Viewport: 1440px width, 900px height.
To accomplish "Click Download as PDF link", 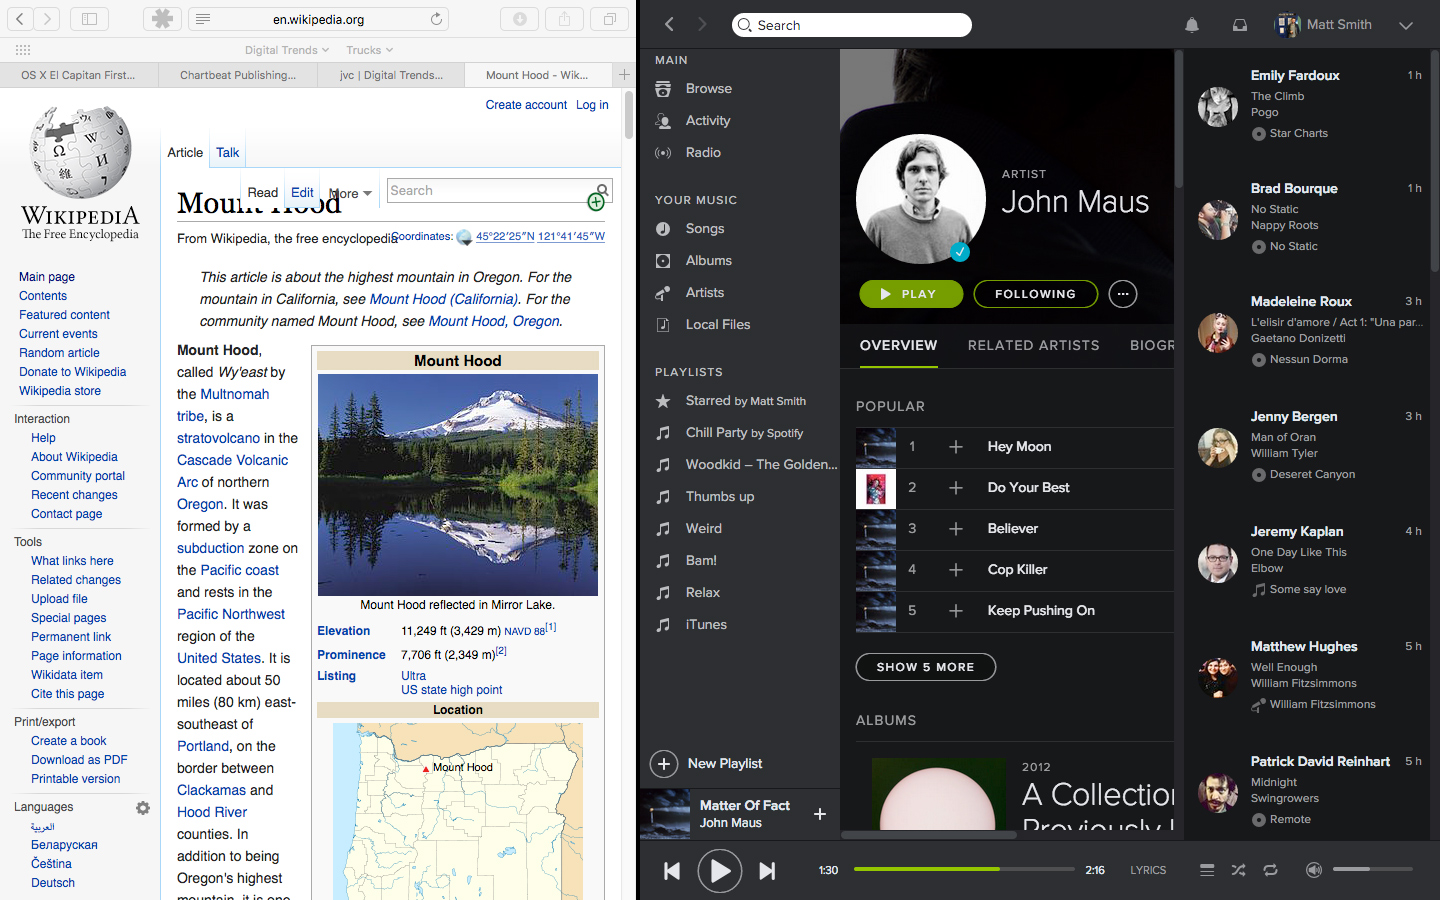I will tap(79, 760).
